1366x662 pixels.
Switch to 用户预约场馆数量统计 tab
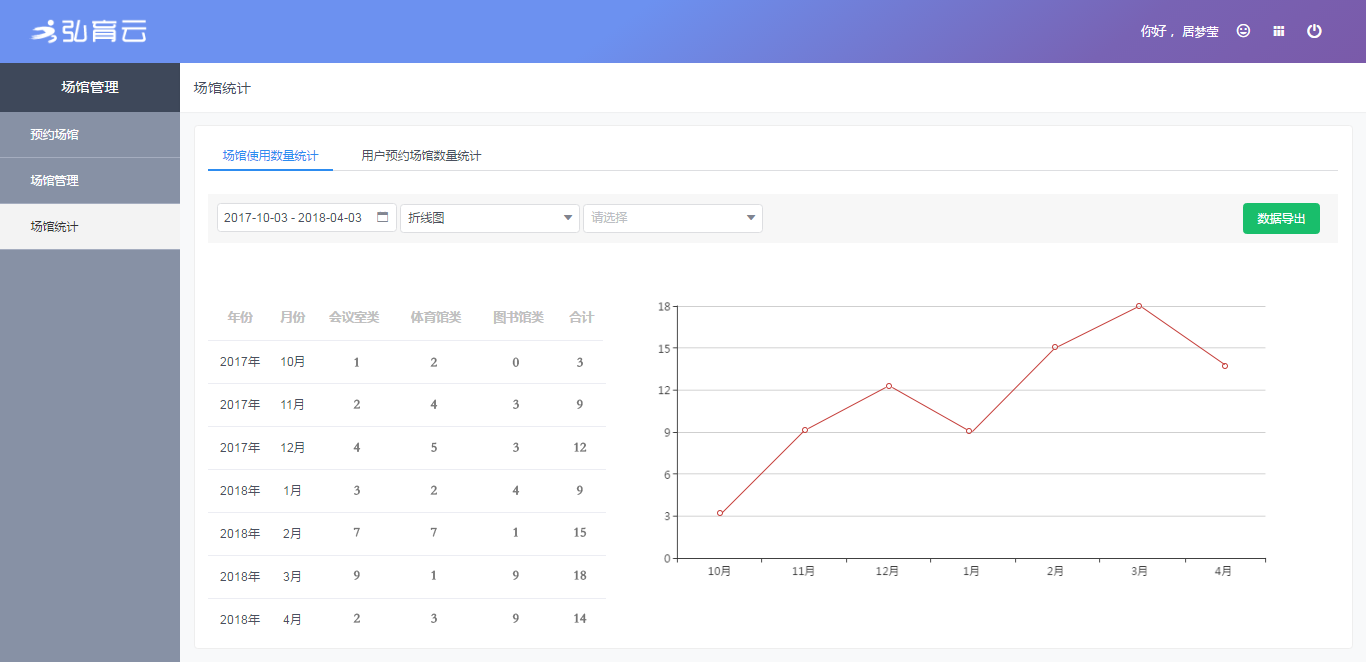point(421,156)
